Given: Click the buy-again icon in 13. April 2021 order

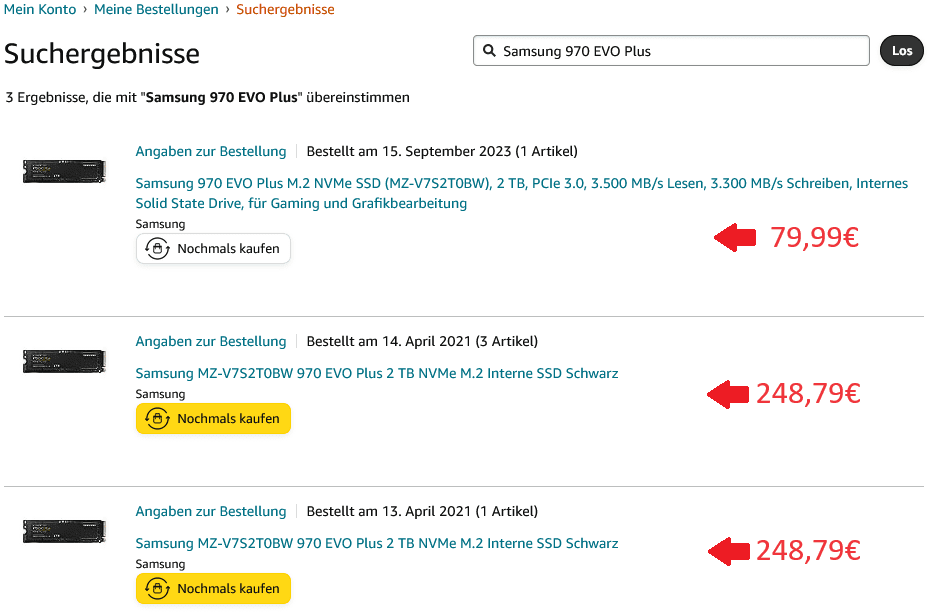Looking at the screenshot, I should click(x=157, y=588).
